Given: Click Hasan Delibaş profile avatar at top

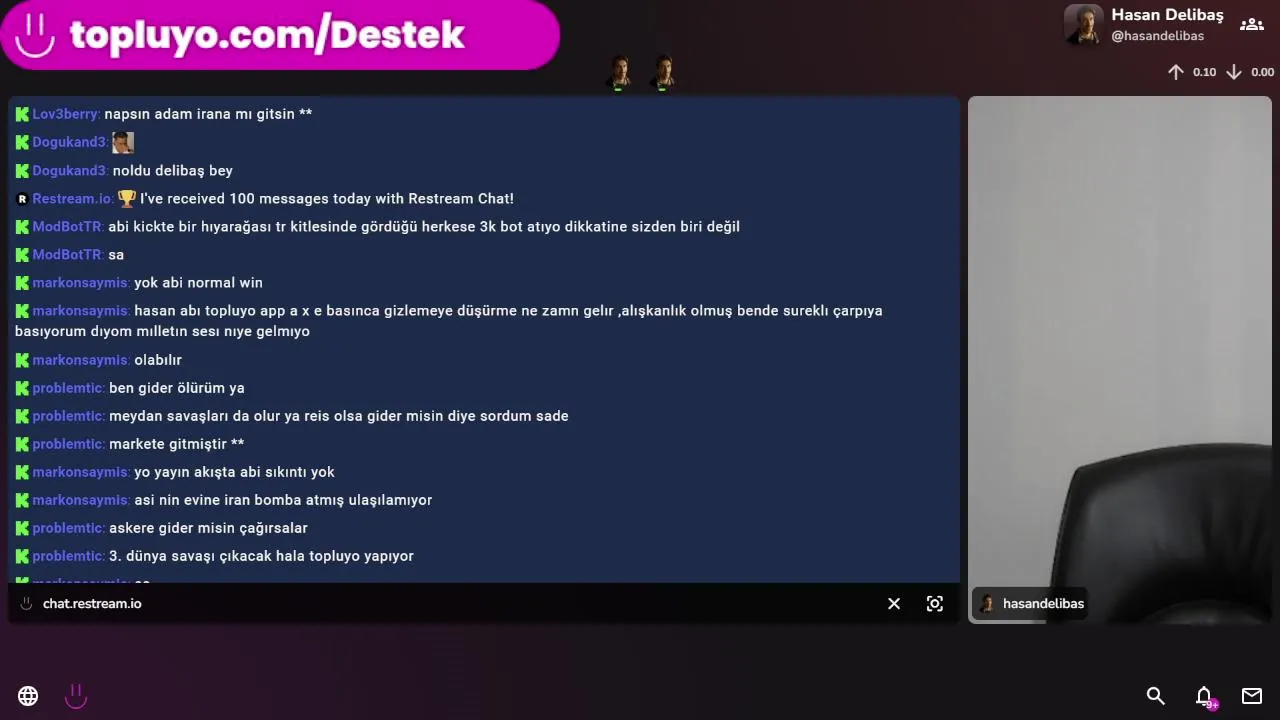Looking at the screenshot, I should (x=1083, y=25).
